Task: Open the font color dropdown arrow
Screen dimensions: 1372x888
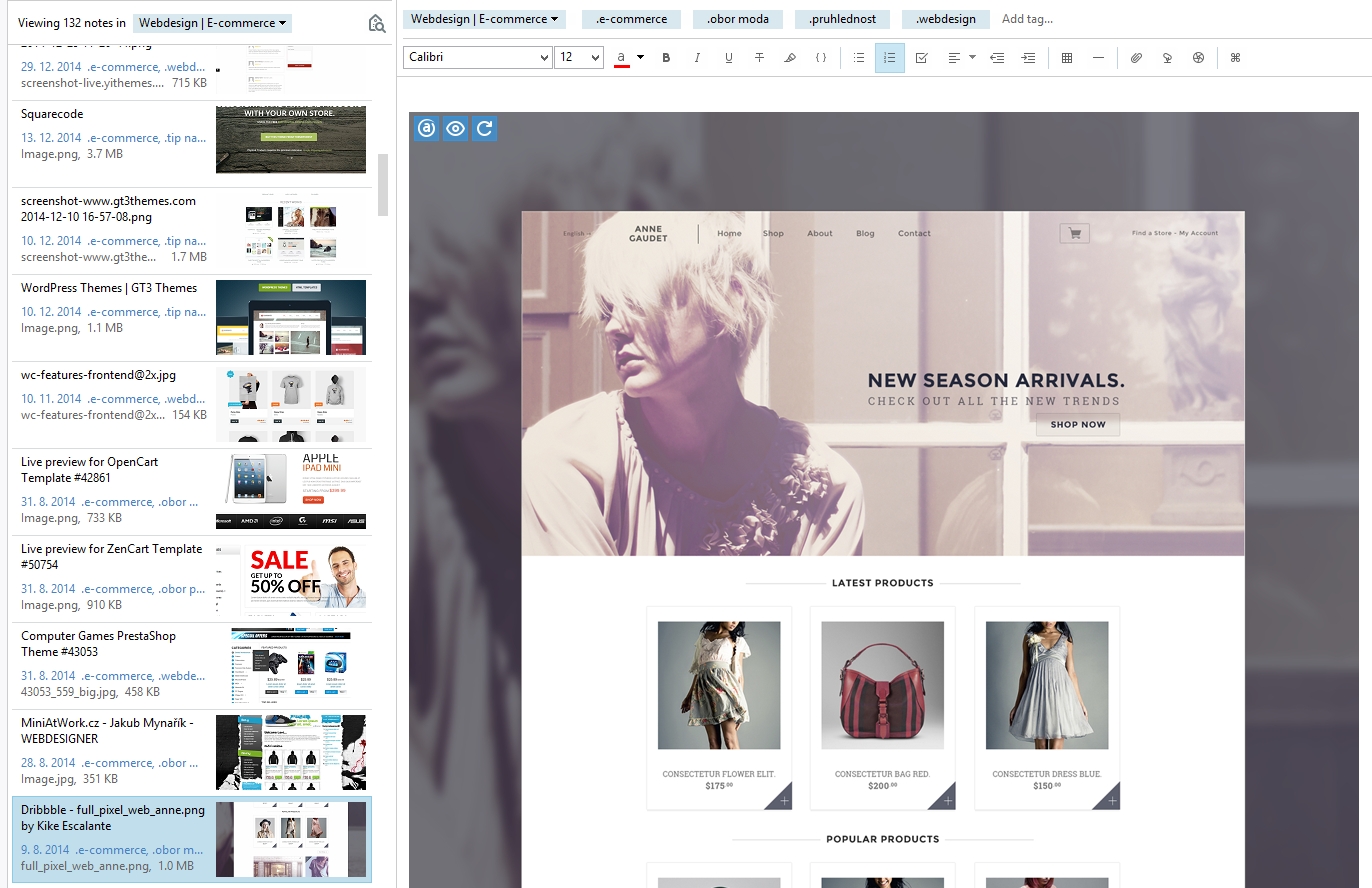Action: tap(640, 58)
